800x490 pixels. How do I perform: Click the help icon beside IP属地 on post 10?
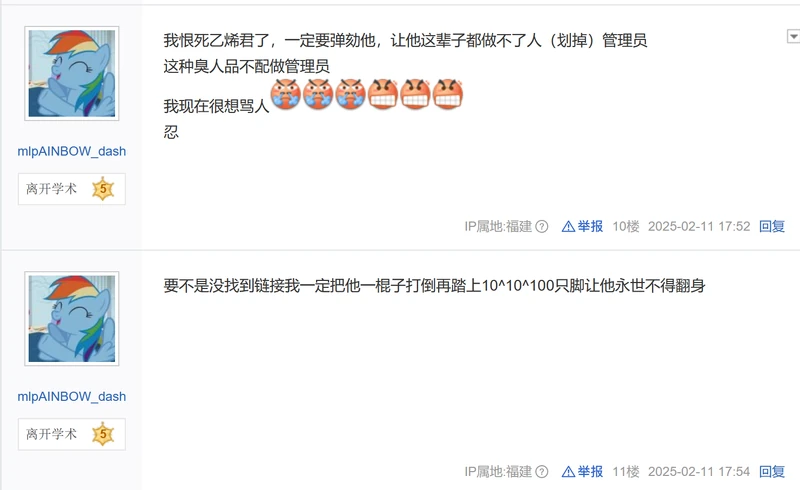click(542, 226)
